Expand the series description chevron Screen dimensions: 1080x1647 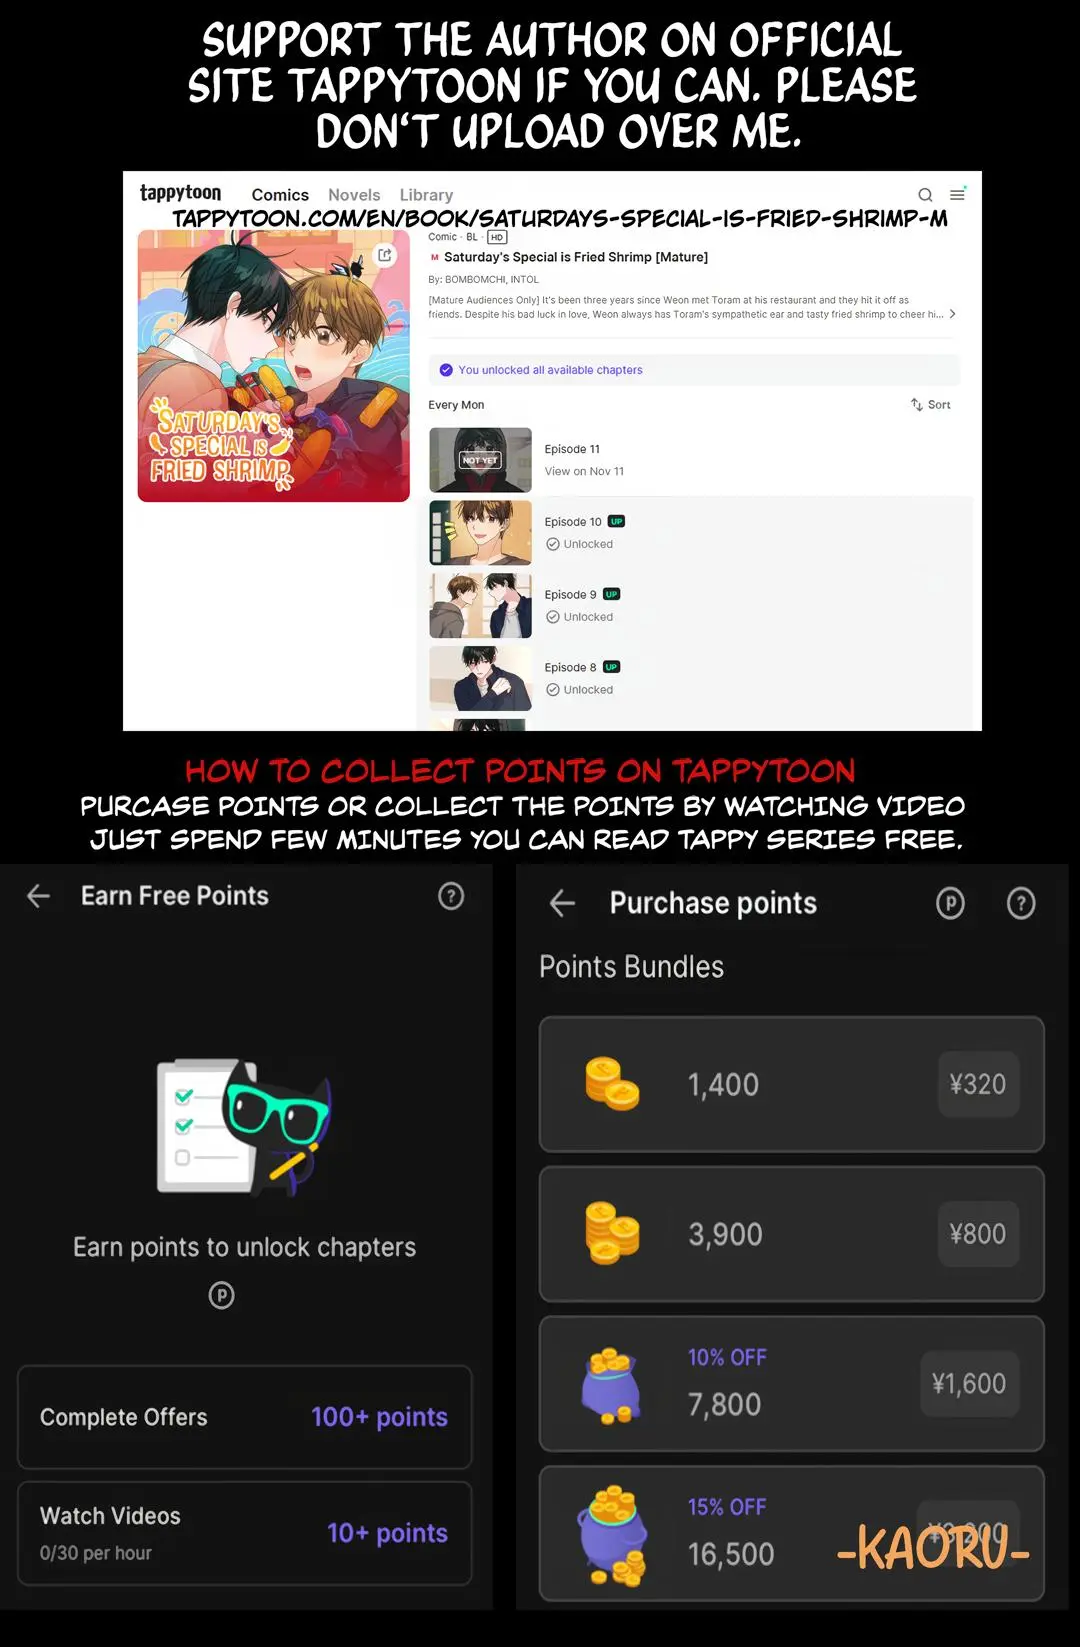952,314
